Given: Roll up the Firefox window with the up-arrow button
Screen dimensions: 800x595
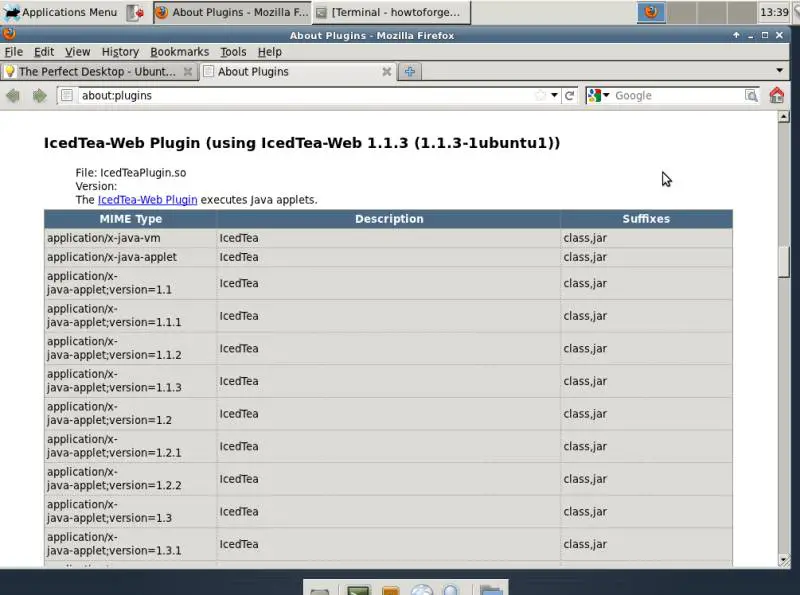Looking at the screenshot, I should point(736,35).
